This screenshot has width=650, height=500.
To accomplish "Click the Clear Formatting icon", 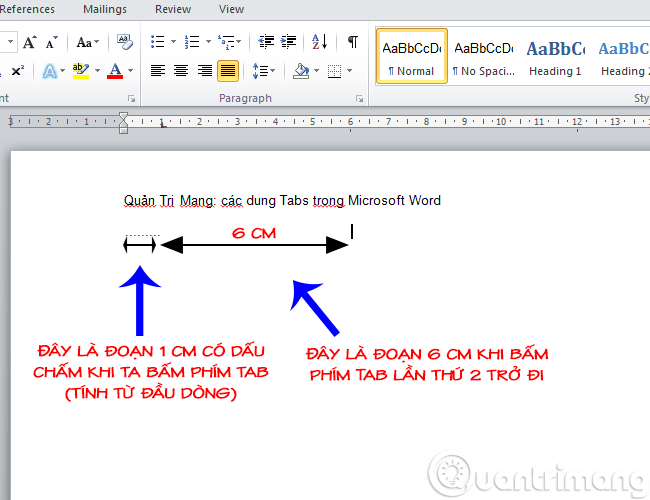I will (x=125, y=42).
